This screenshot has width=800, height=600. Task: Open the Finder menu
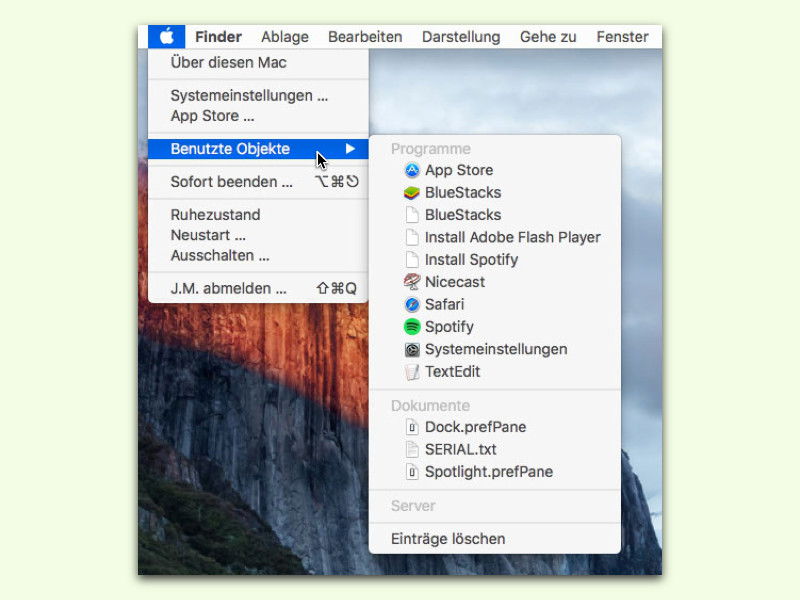coord(218,37)
